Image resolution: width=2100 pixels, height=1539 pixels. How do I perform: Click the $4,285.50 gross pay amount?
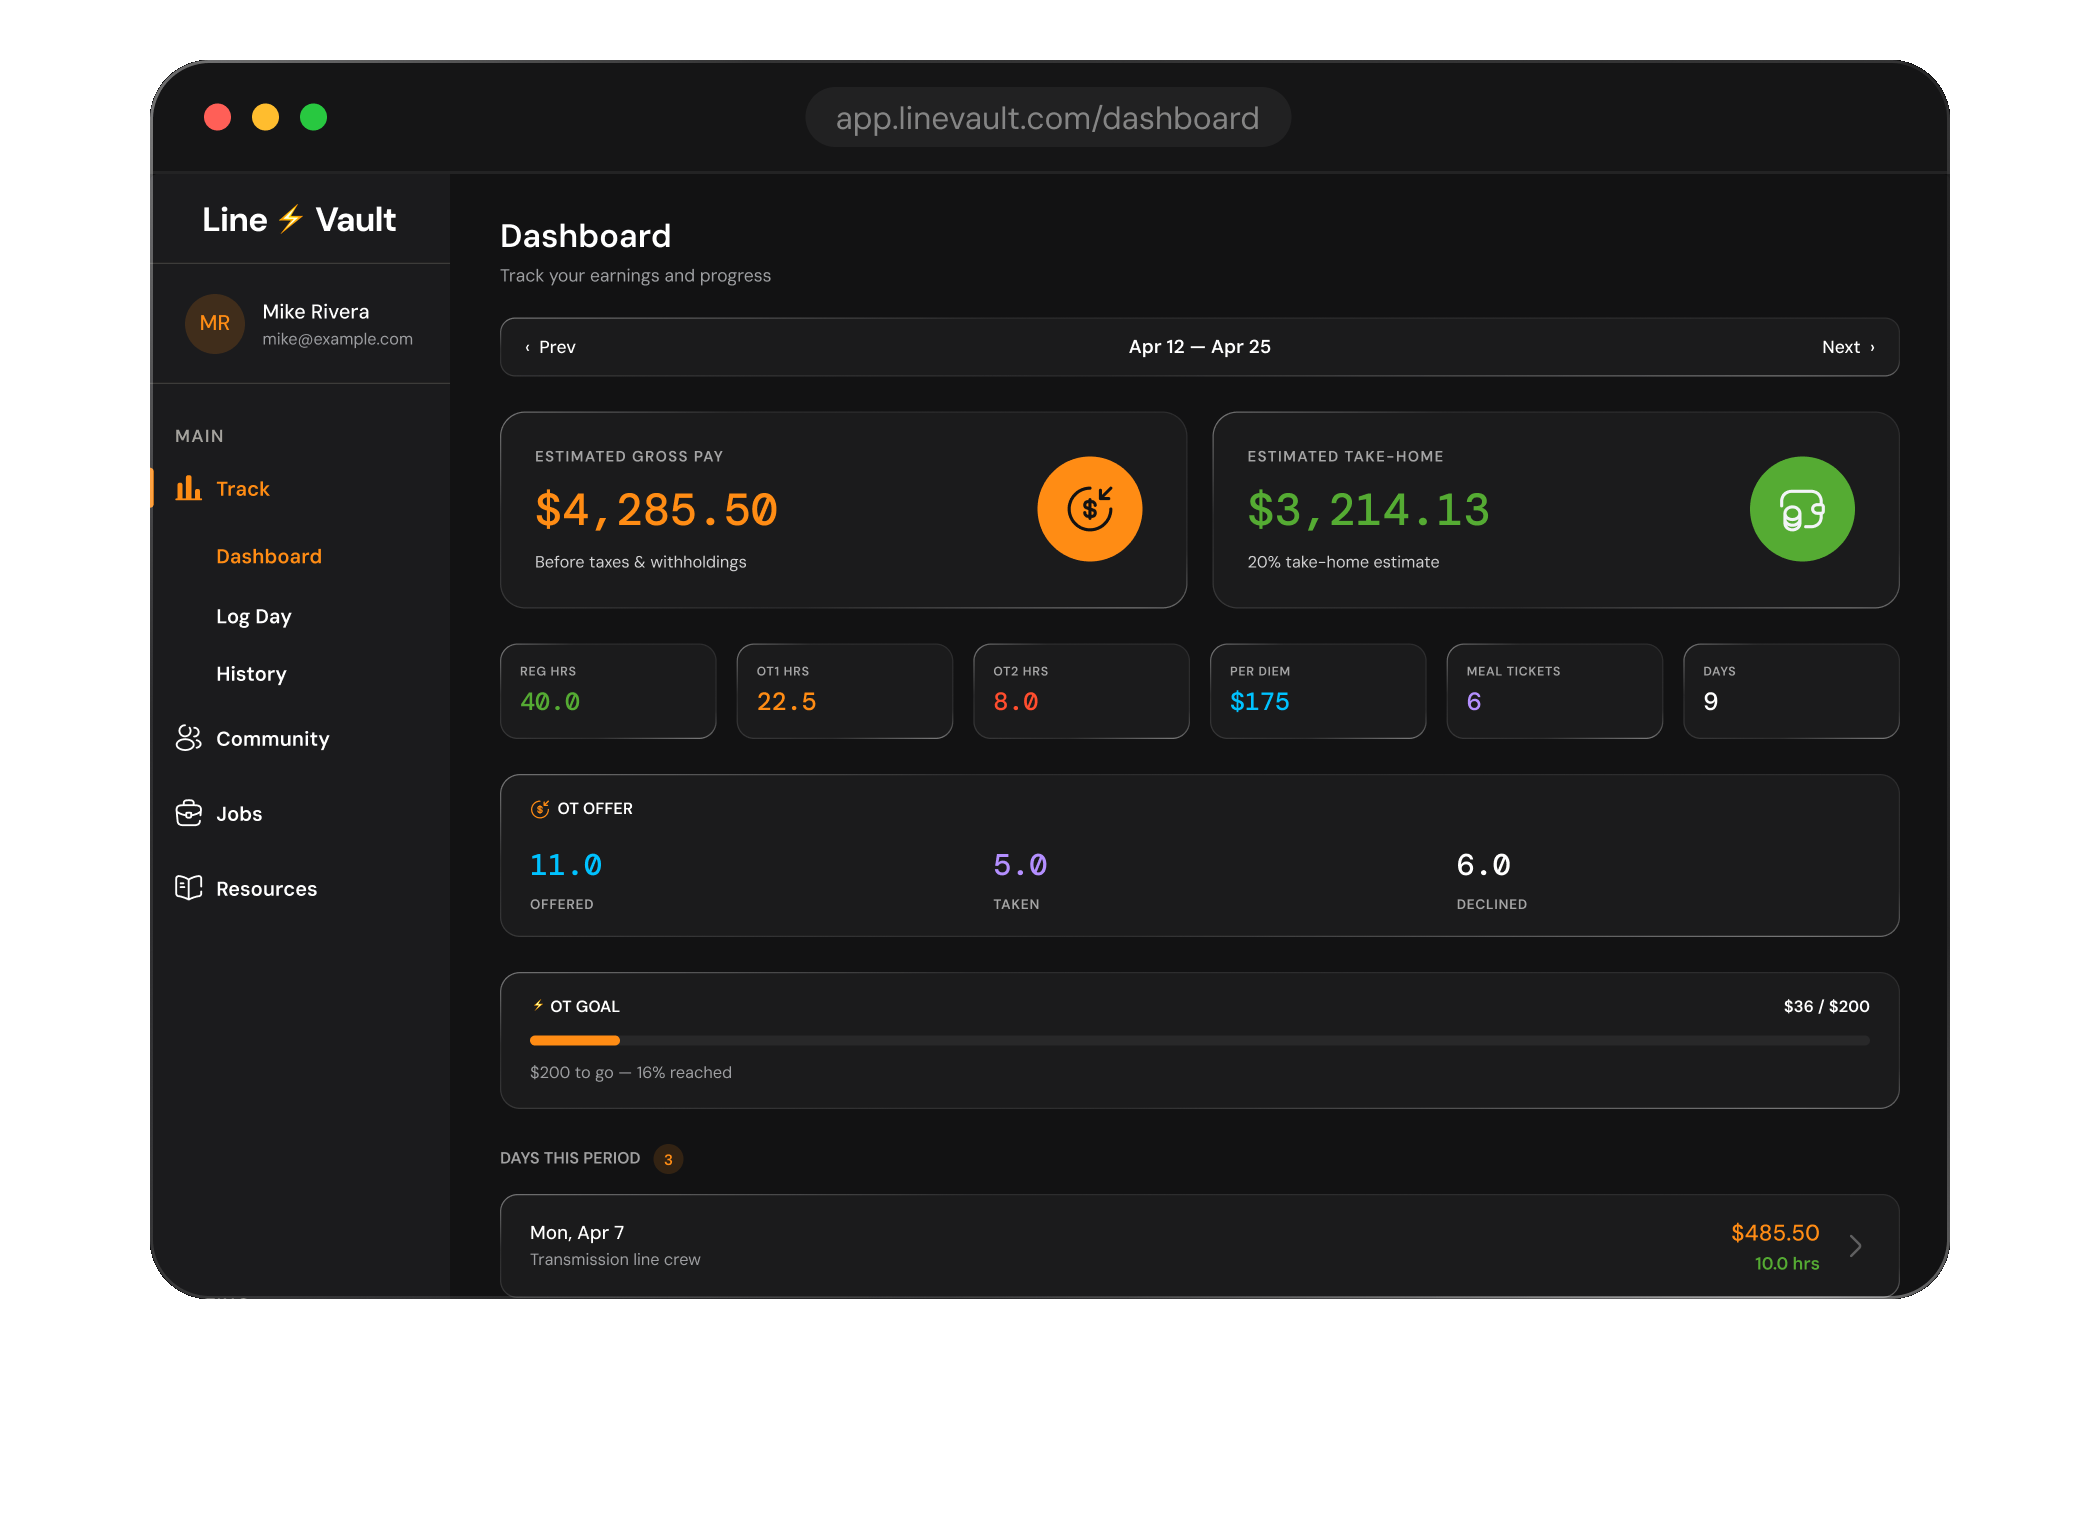(x=656, y=510)
